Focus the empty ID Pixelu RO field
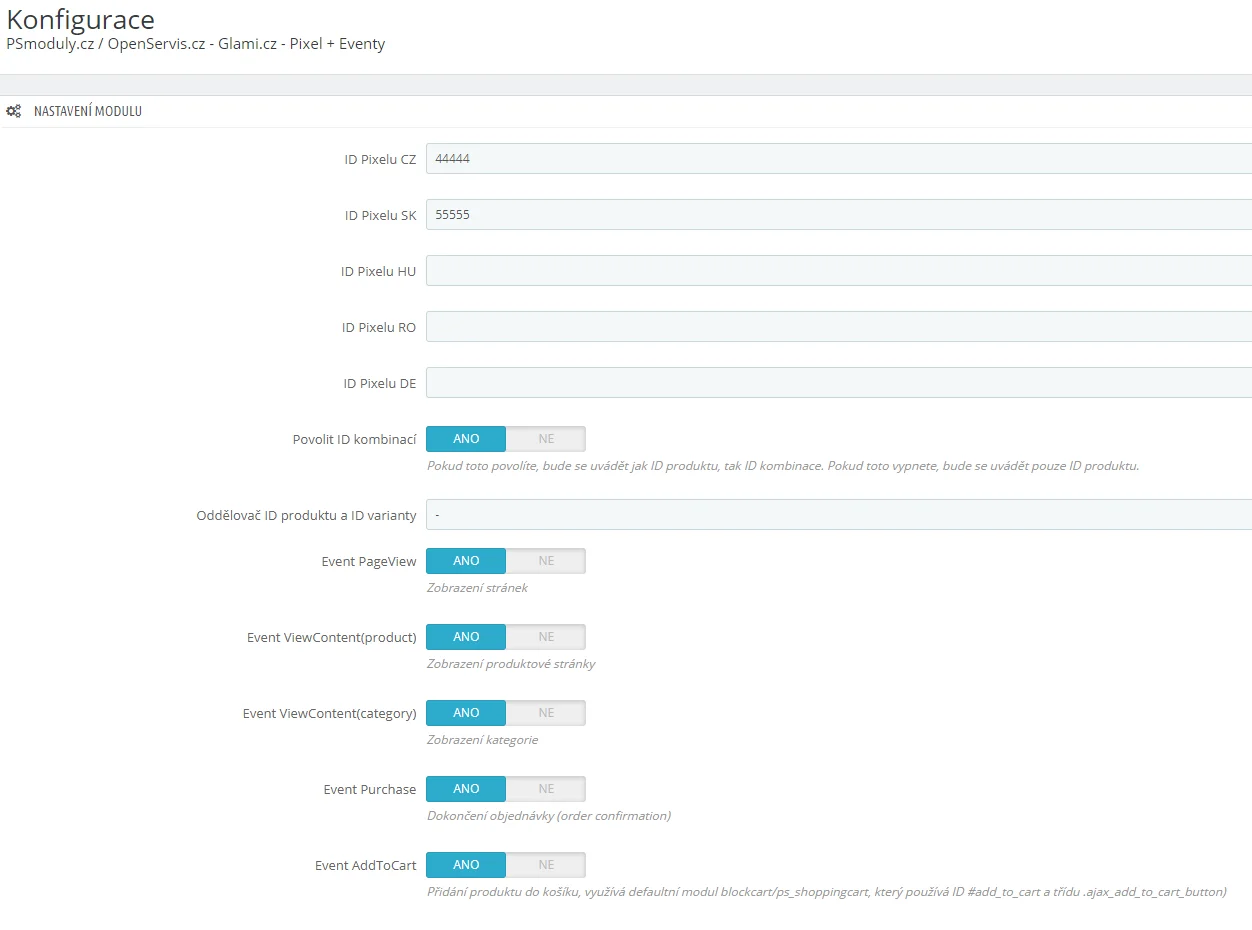This screenshot has width=1252, height=930. point(838,327)
